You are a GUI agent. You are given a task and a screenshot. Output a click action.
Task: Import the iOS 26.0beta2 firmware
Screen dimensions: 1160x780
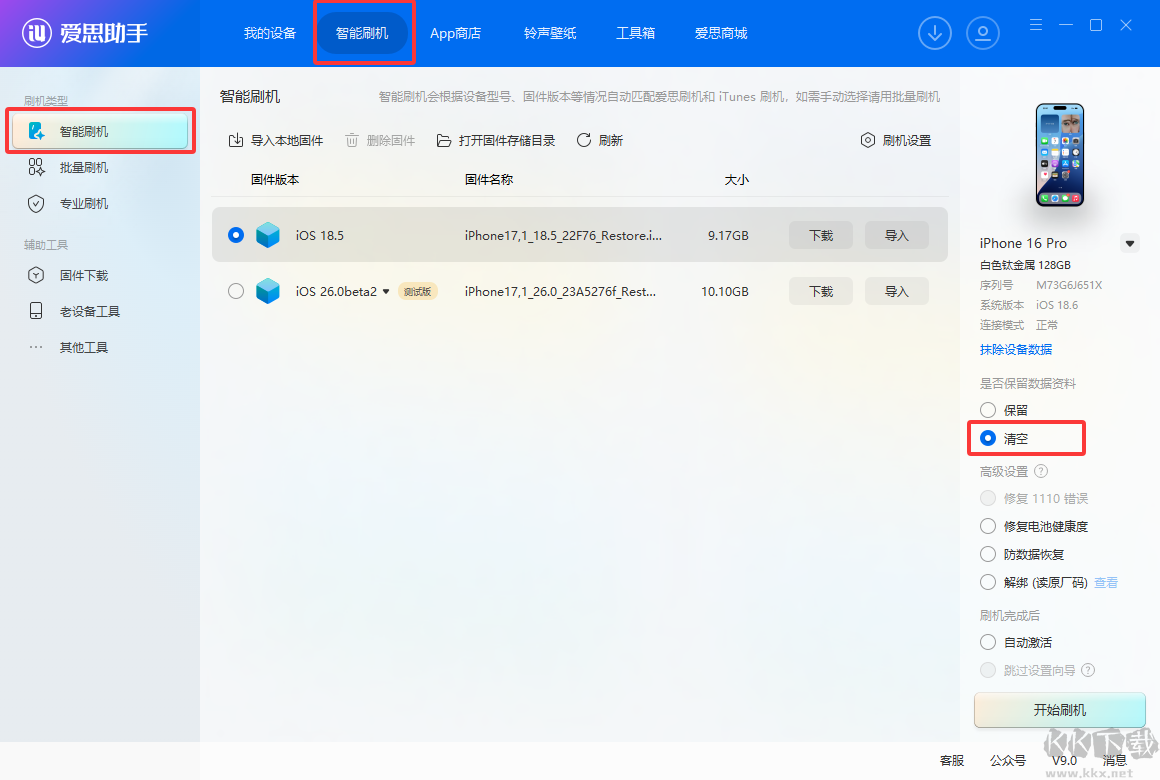tap(896, 291)
